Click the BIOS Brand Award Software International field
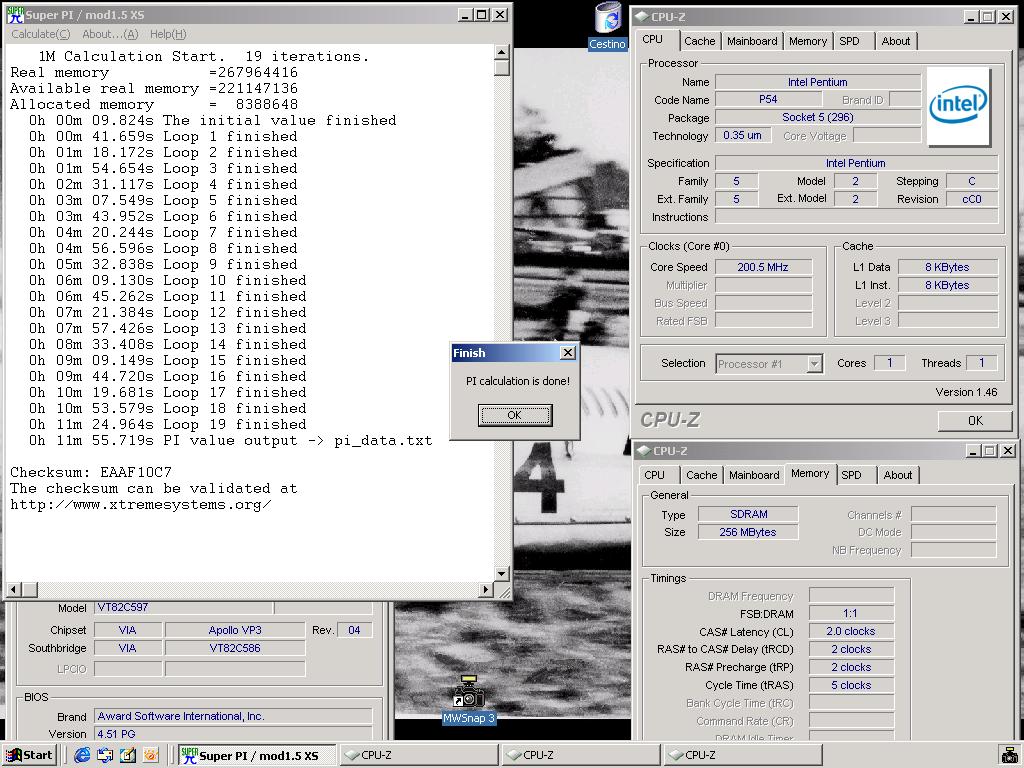The height and width of the screenshot is (768, 1024). (234, 716)
